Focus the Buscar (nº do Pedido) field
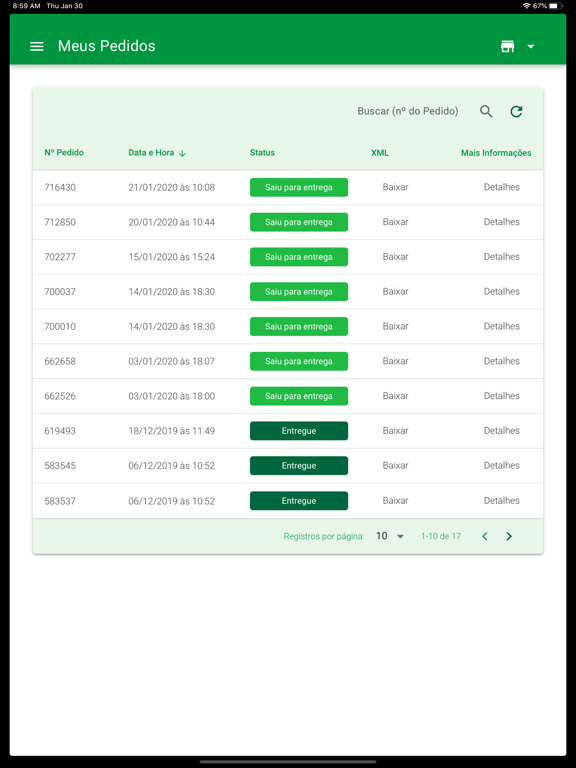The width and height of the screenshot is (576, 768). click(408, 111)
